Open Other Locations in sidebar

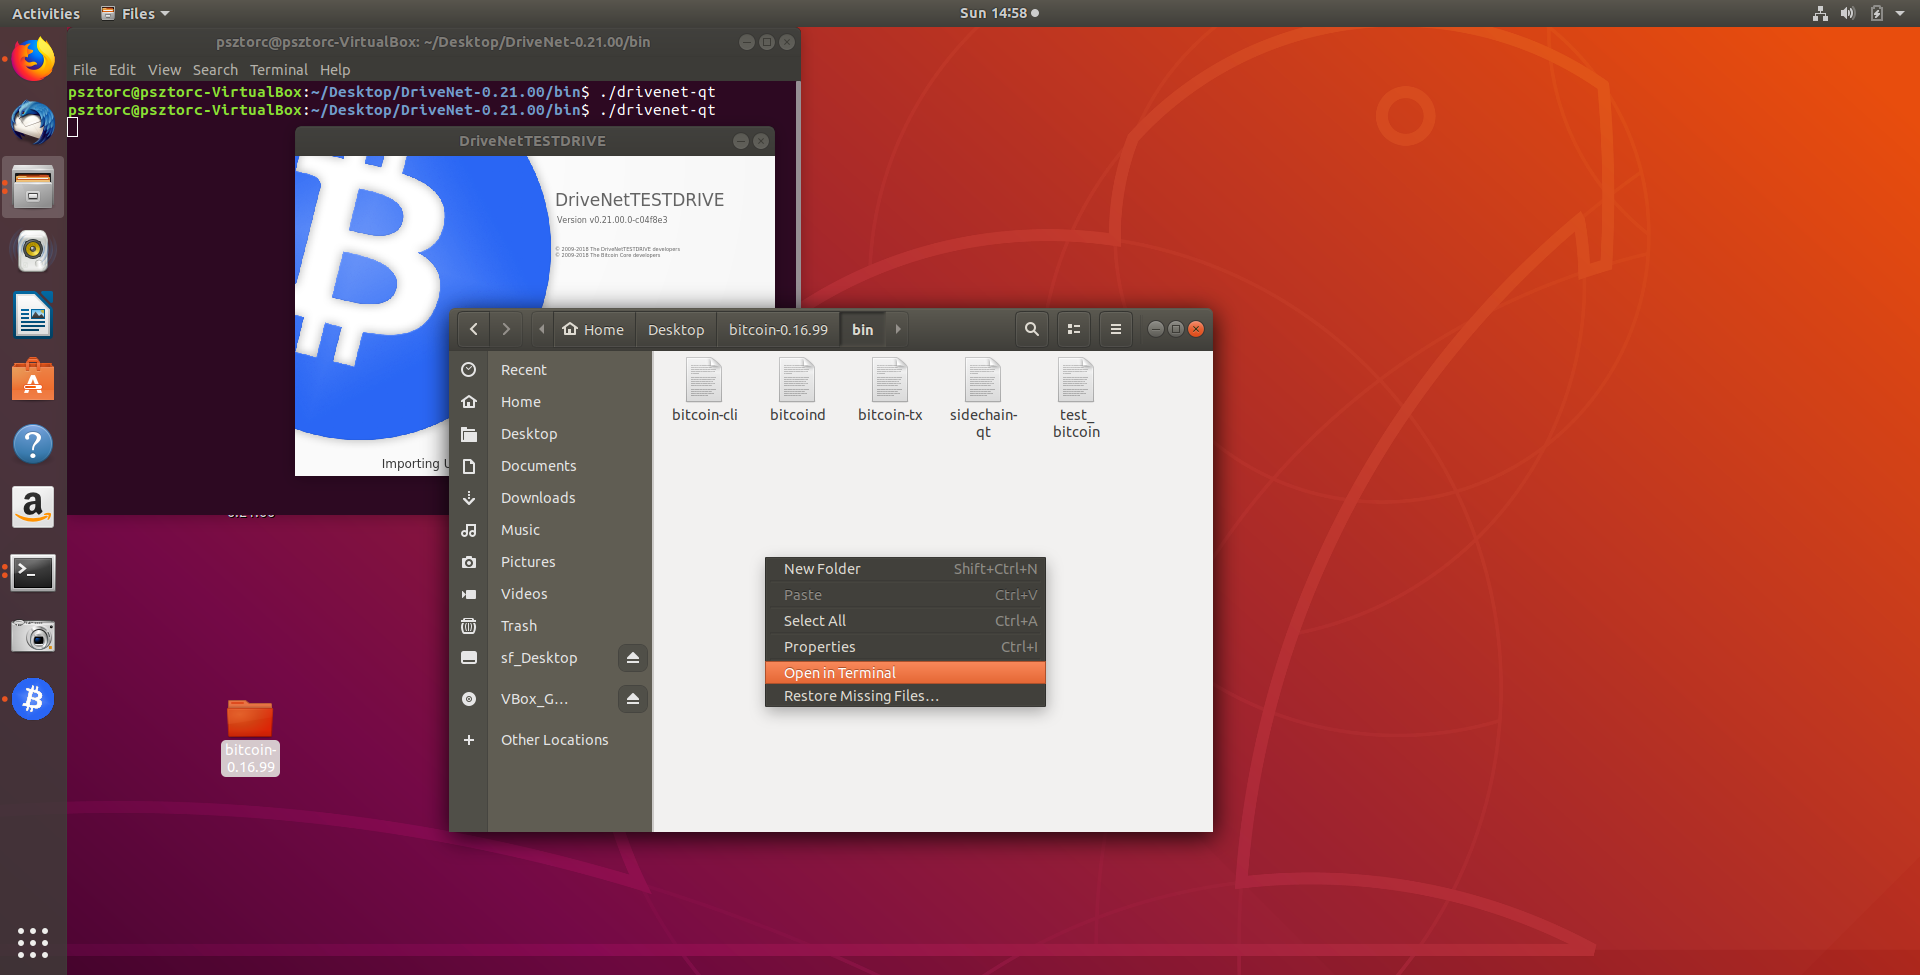[x=550, y=740]
